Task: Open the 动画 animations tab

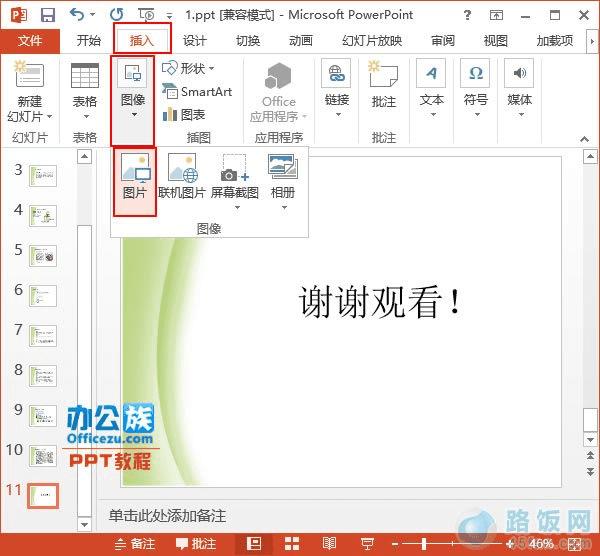Action: 301,41
